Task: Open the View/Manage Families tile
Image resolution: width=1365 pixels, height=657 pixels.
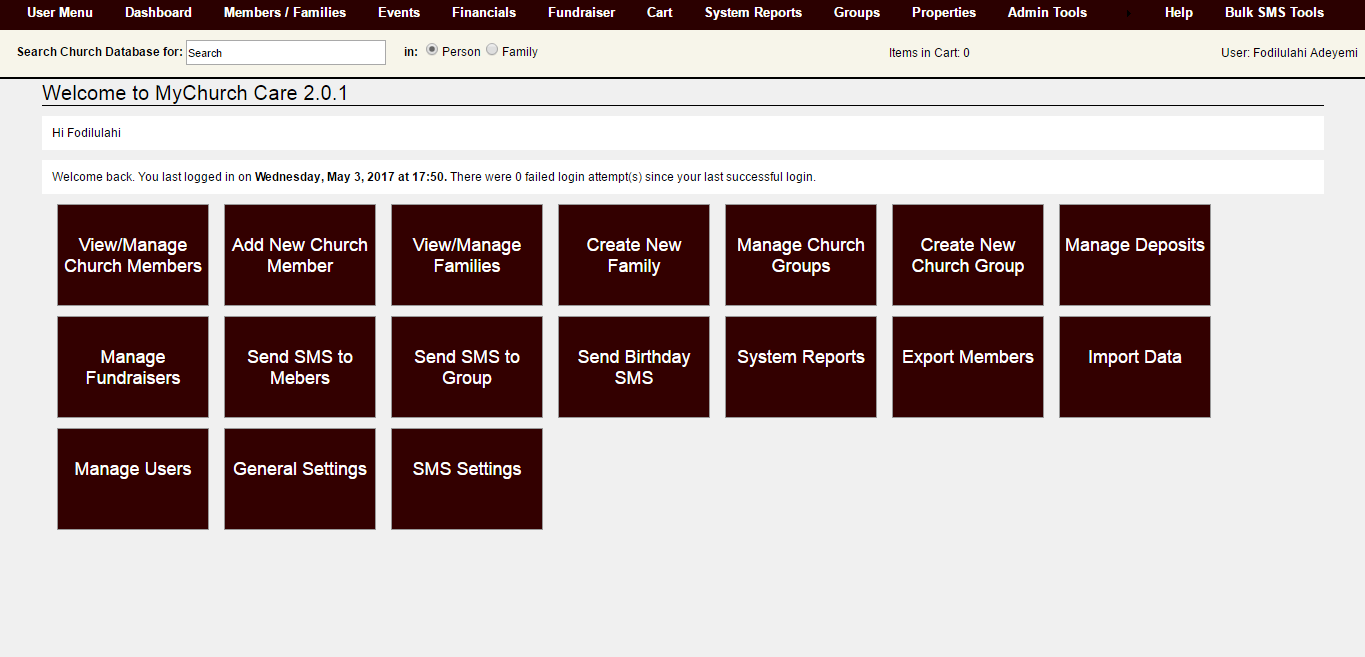Action: pos(467,255)
